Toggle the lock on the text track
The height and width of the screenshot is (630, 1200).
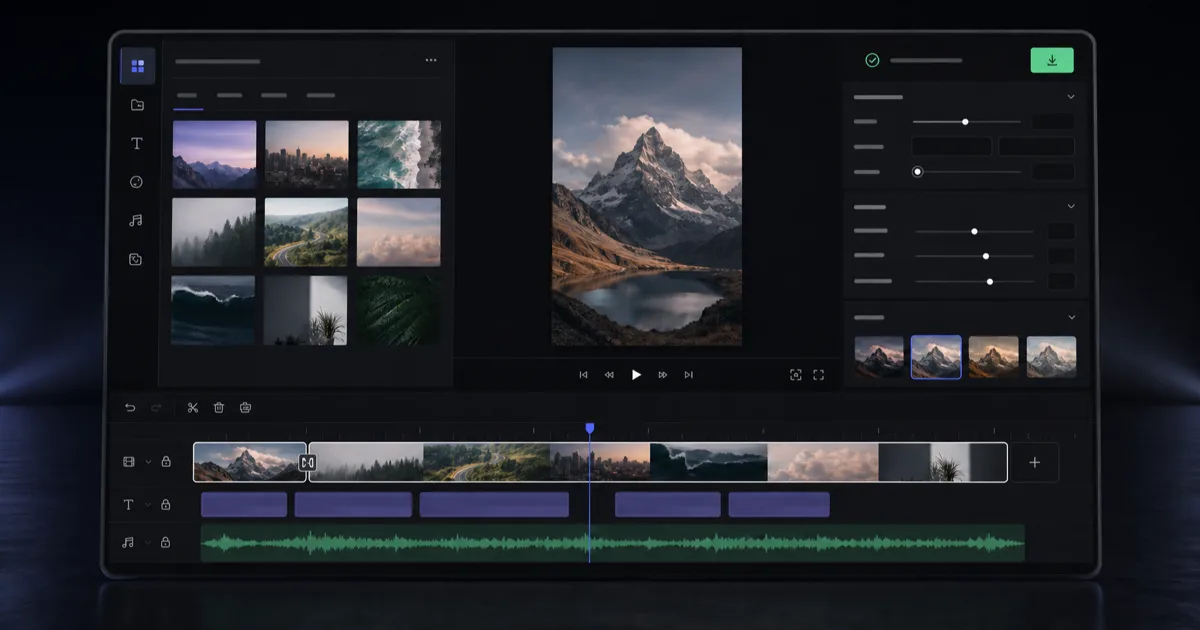(x=166, y=505)
